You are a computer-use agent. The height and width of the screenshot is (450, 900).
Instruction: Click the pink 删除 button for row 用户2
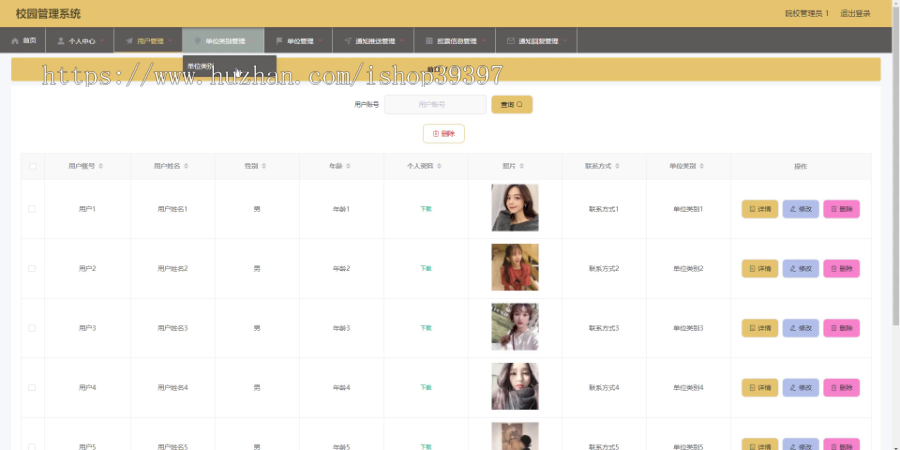(x=841, y=269)
